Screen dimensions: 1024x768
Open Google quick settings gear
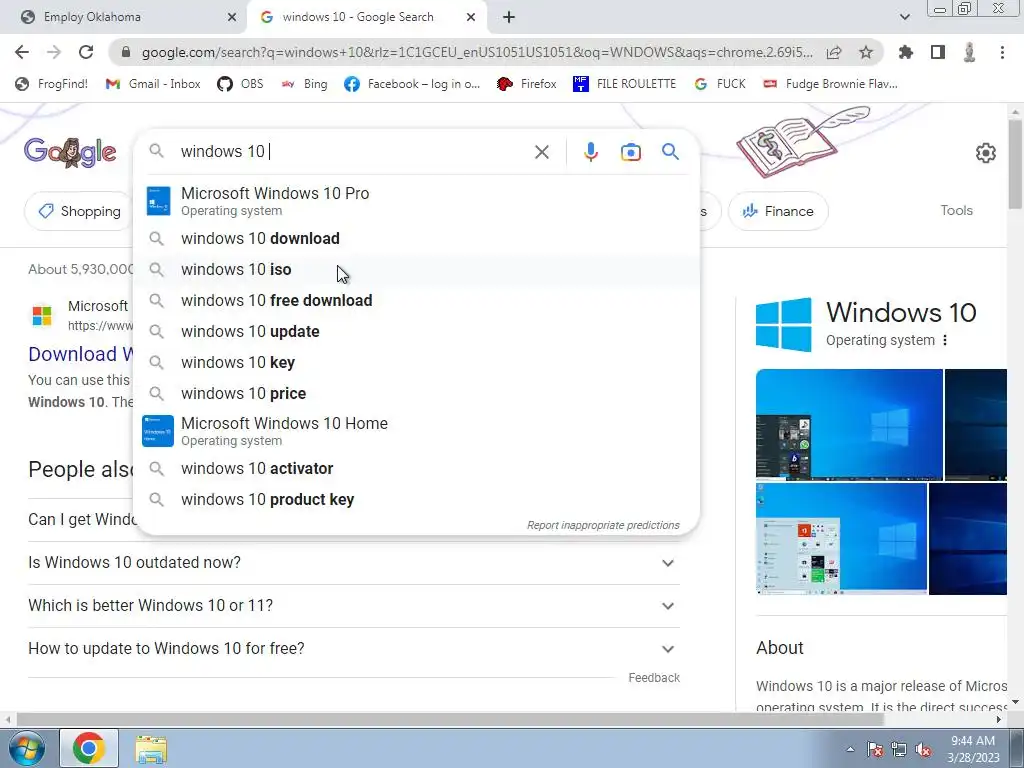[985, 153]
